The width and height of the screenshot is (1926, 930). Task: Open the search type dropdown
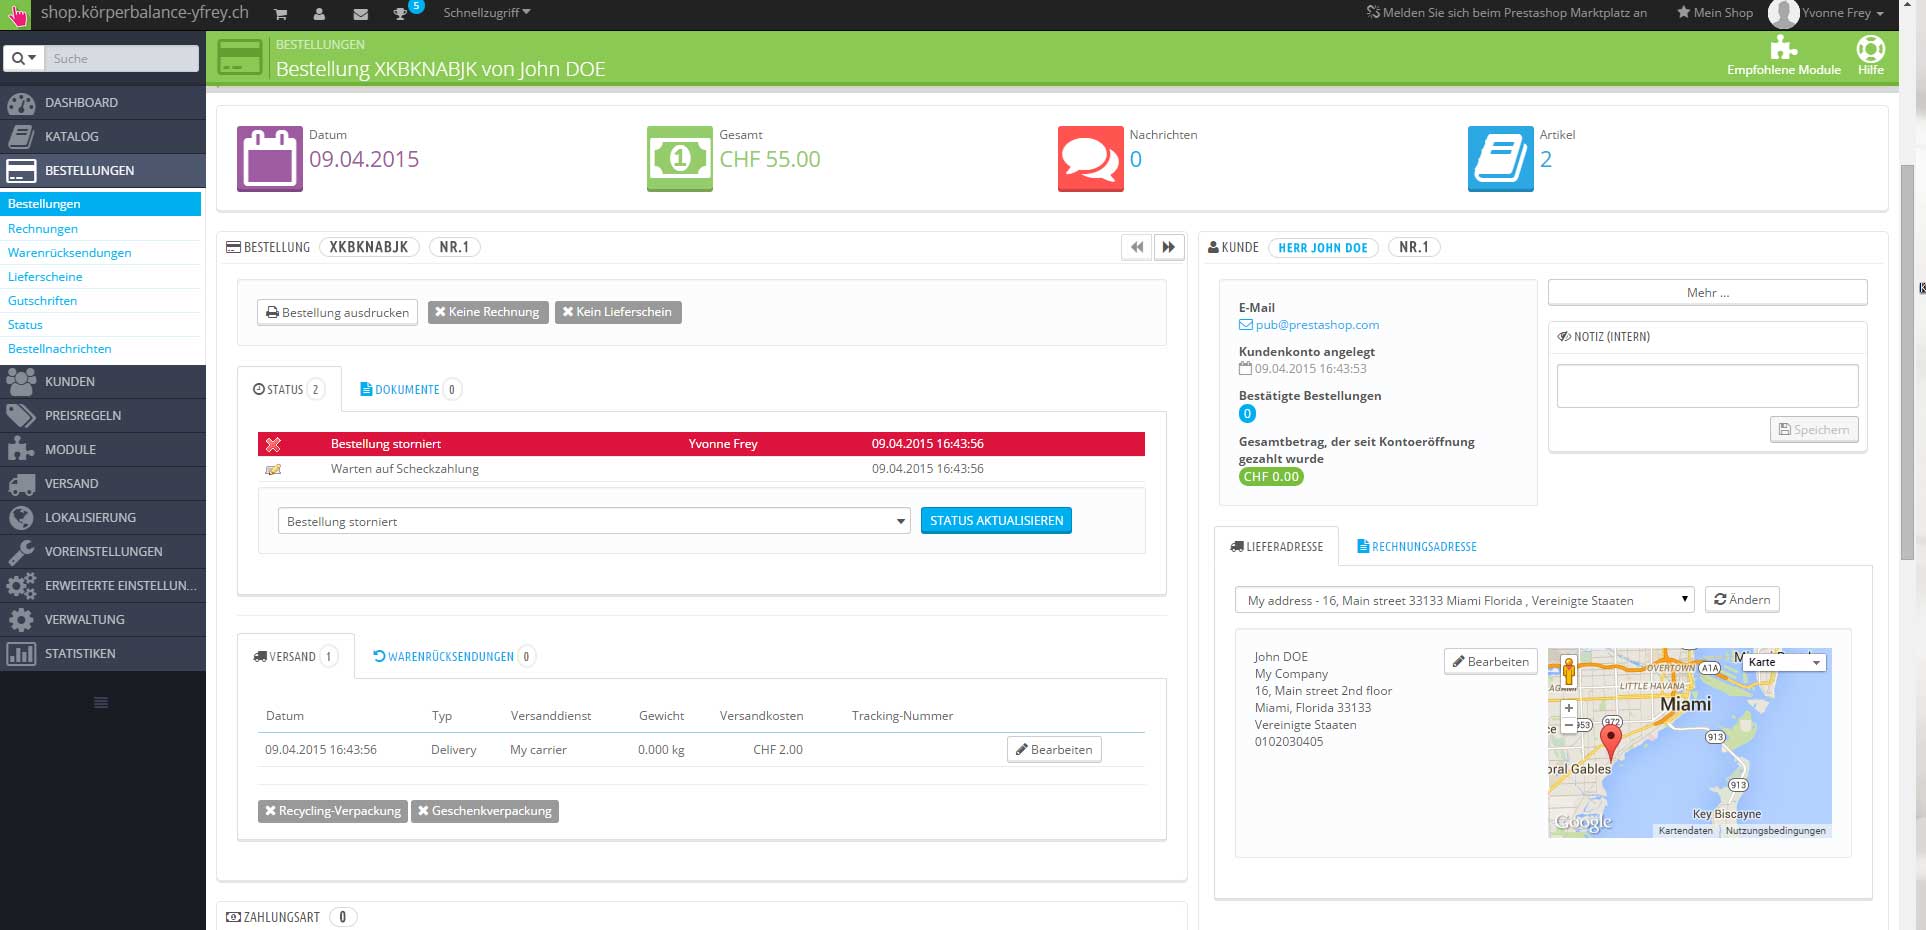click(24, 59)
